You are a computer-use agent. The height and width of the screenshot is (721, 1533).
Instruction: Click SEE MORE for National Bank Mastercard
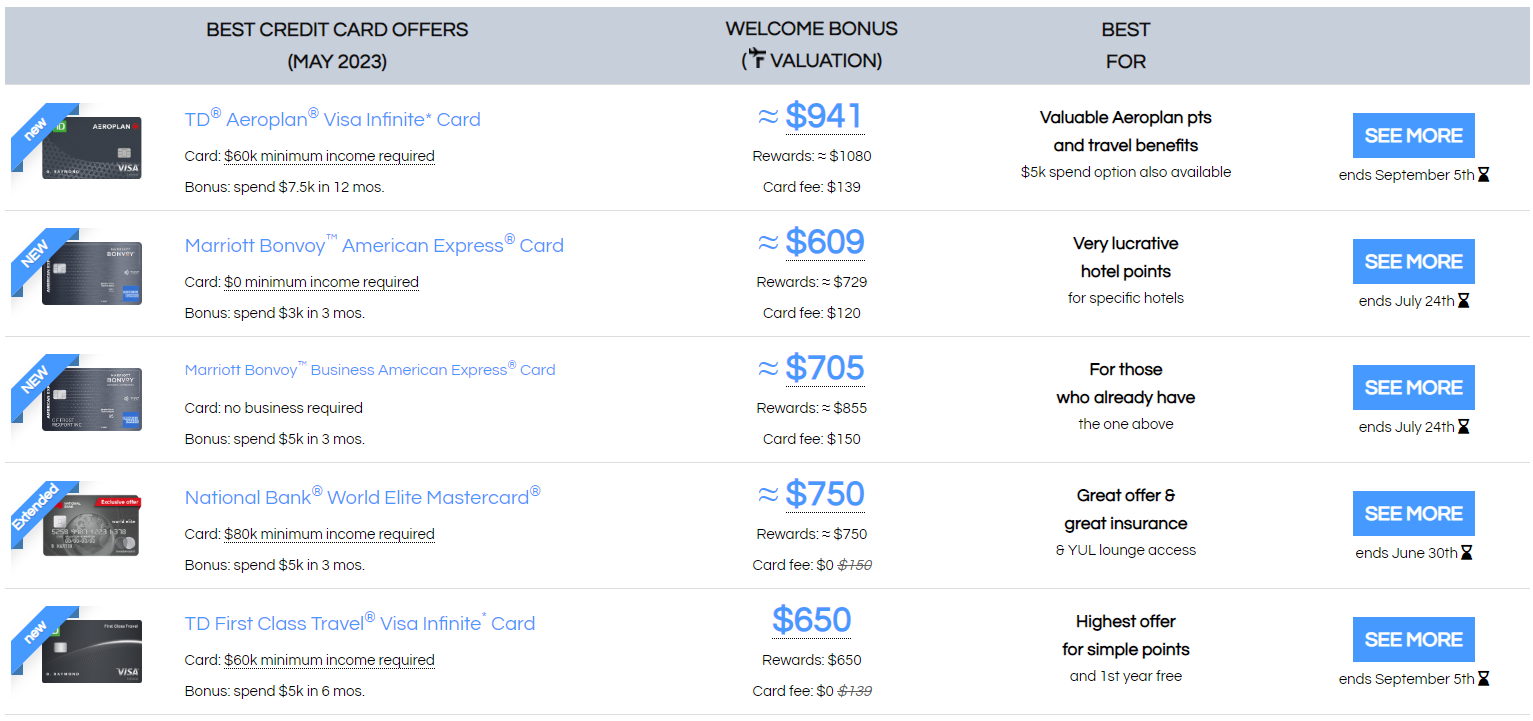point(1413,513)
